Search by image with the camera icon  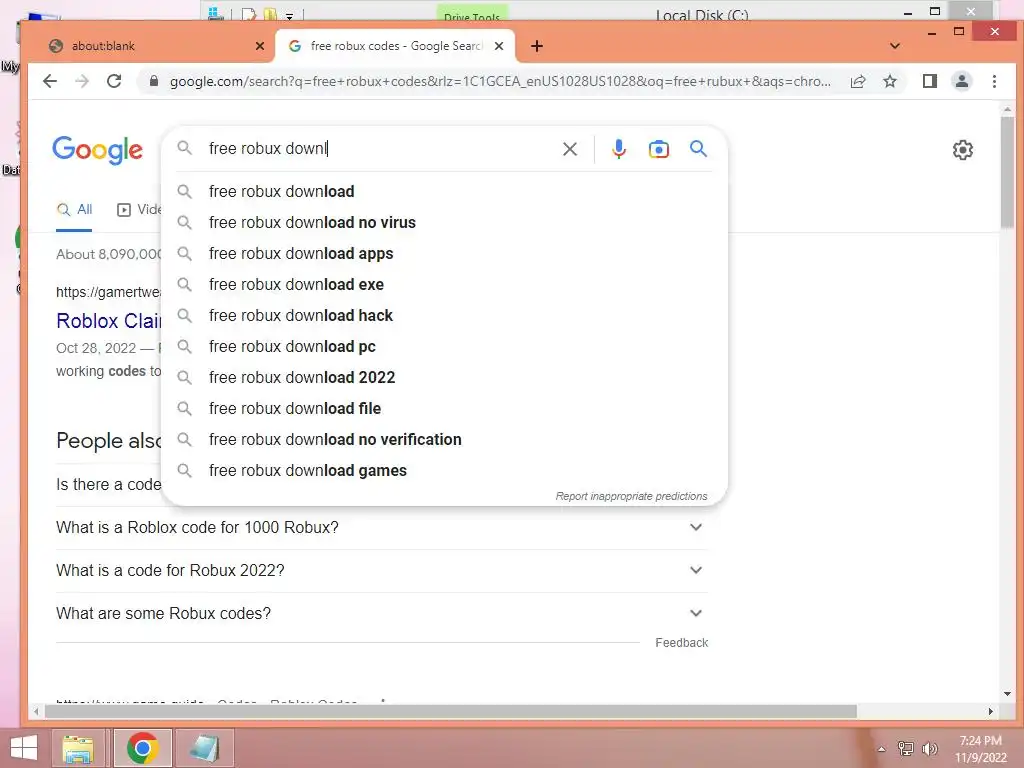[658, 149]
